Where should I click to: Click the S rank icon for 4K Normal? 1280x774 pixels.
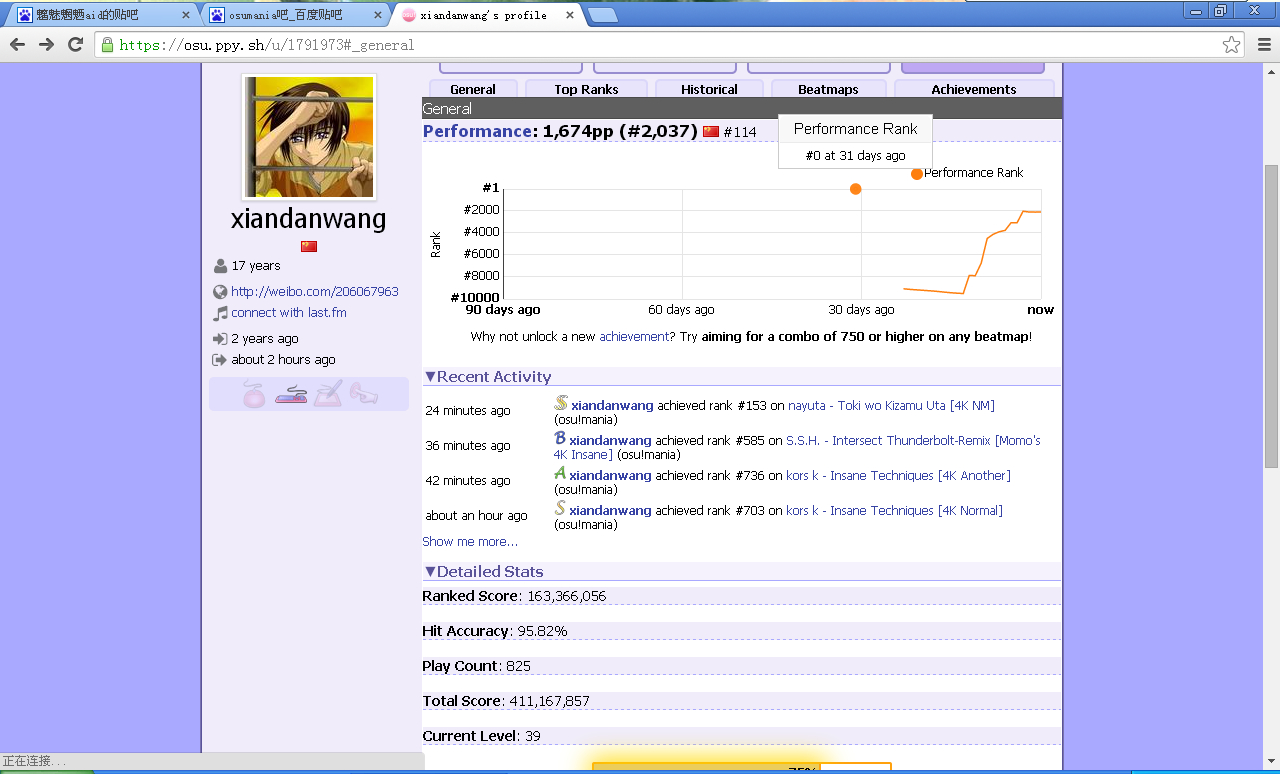tap(560, 508)
